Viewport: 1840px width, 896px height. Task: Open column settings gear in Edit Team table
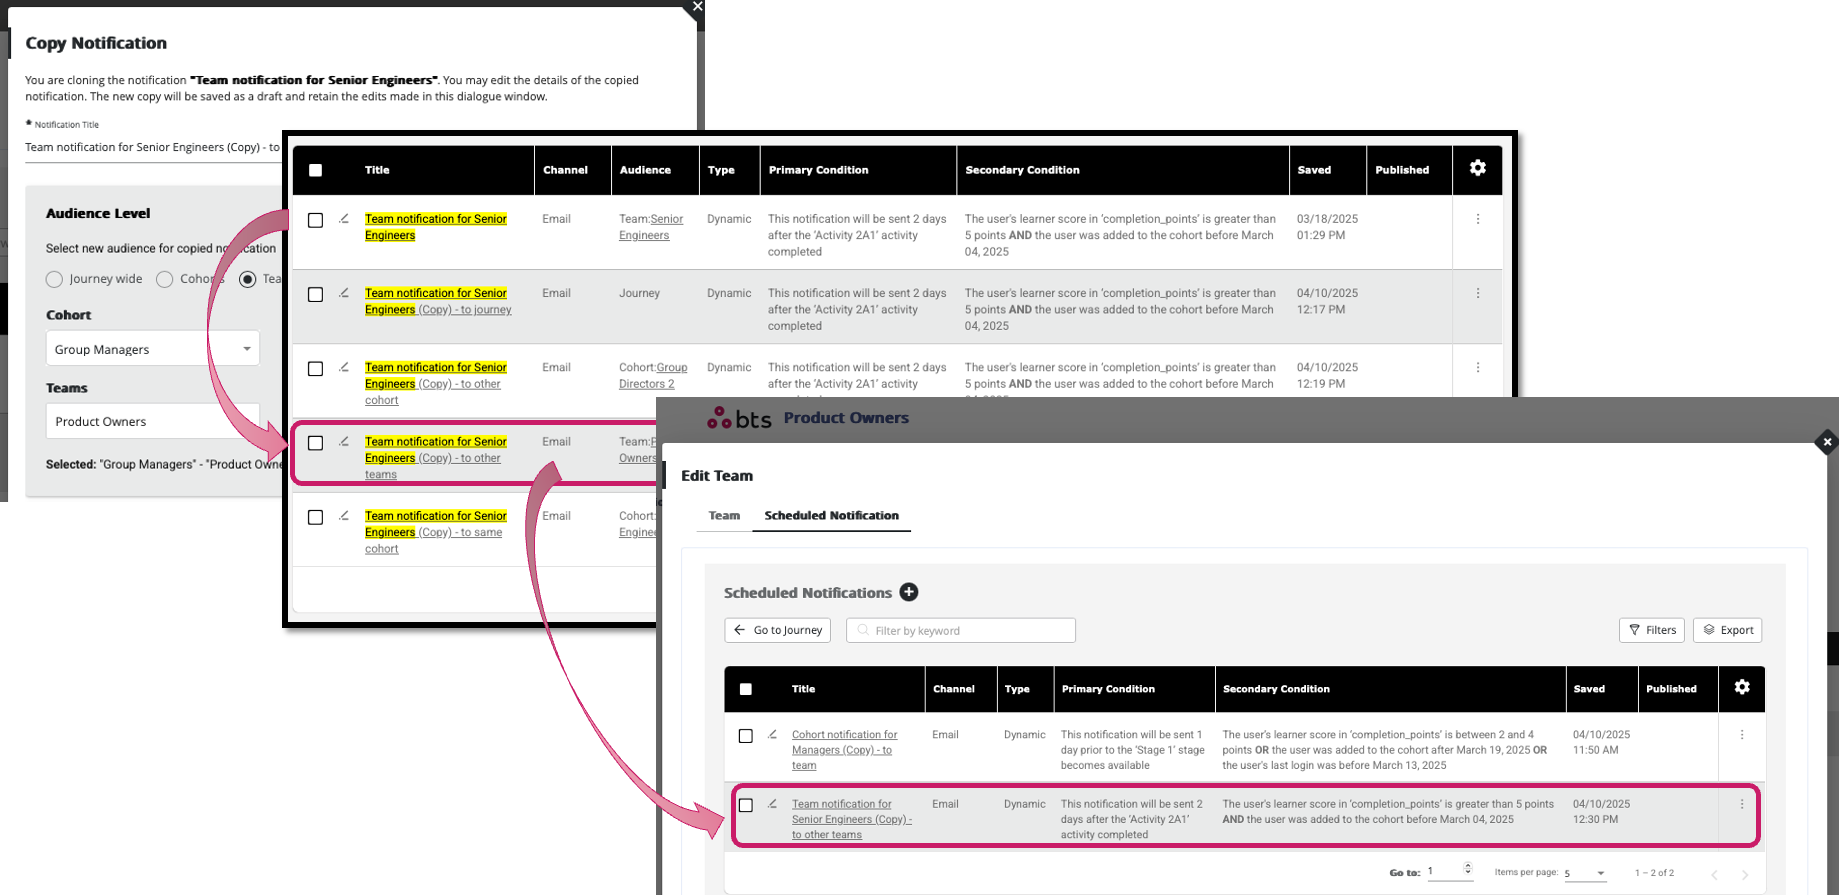click(x=1742, y=687)
